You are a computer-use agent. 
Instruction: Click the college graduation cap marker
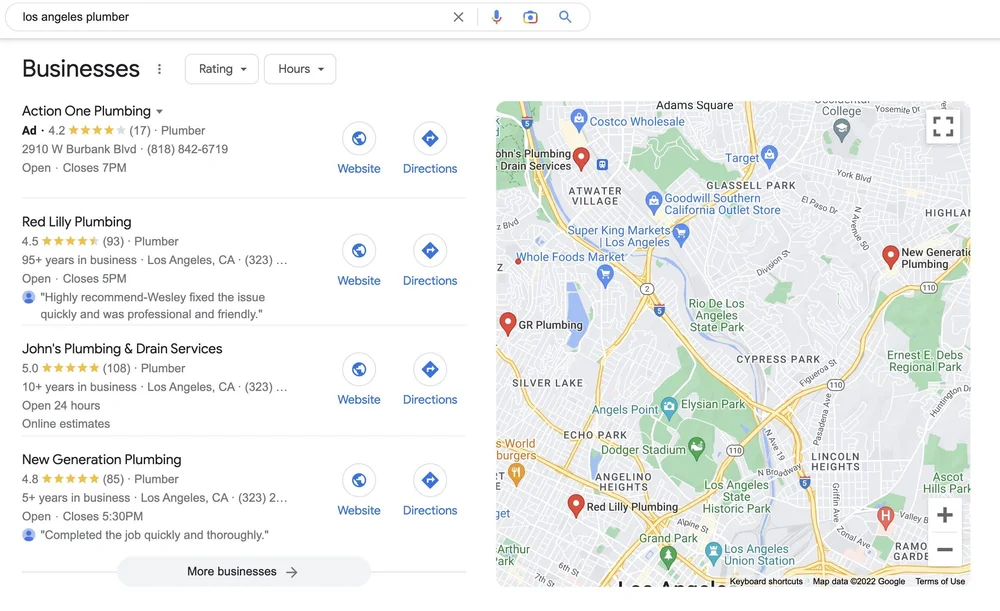(x=842, y=130)
